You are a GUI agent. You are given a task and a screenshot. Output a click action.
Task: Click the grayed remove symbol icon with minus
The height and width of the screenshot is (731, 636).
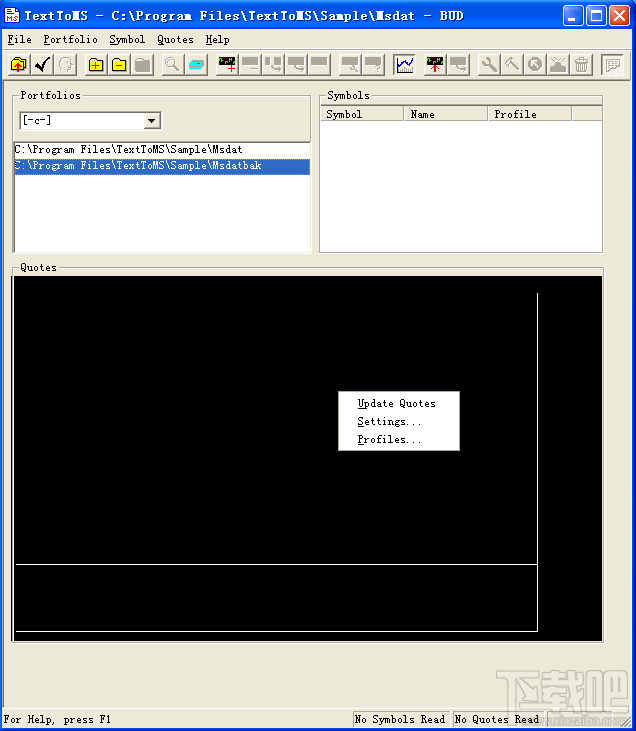pos(250,65)
